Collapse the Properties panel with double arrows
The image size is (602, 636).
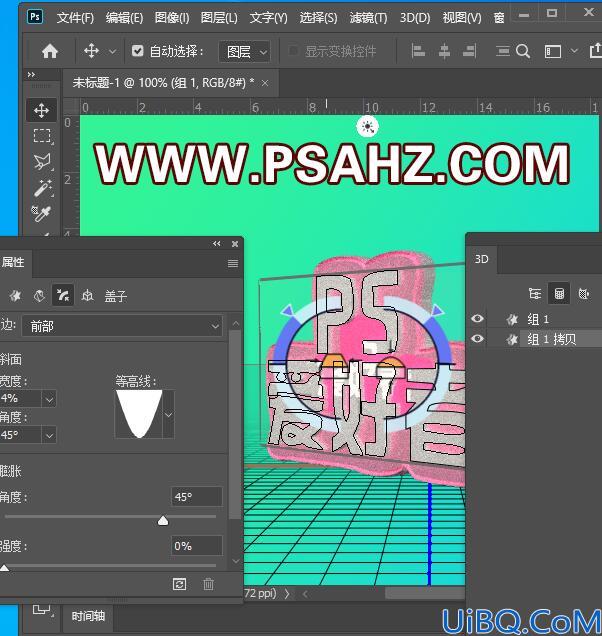pos(217,244)
